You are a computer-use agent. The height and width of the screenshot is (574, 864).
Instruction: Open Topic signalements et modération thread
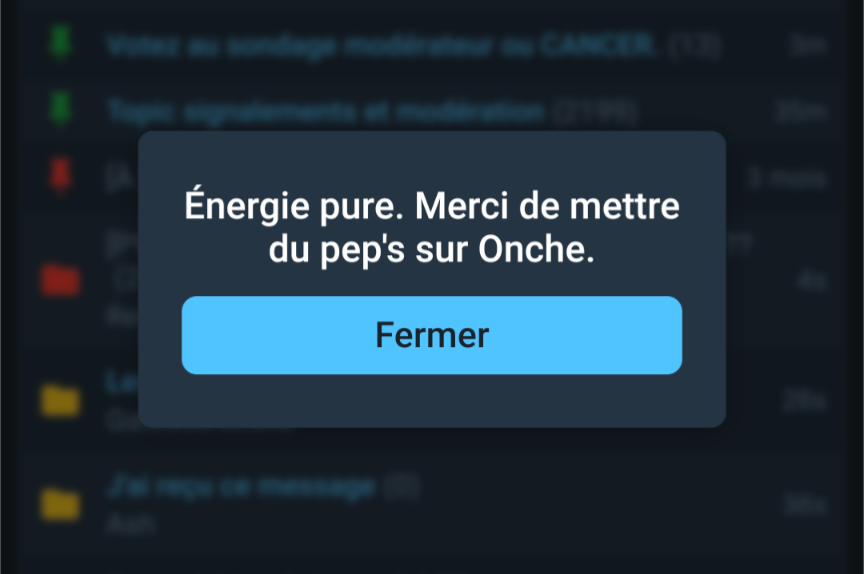coord(326,112)
